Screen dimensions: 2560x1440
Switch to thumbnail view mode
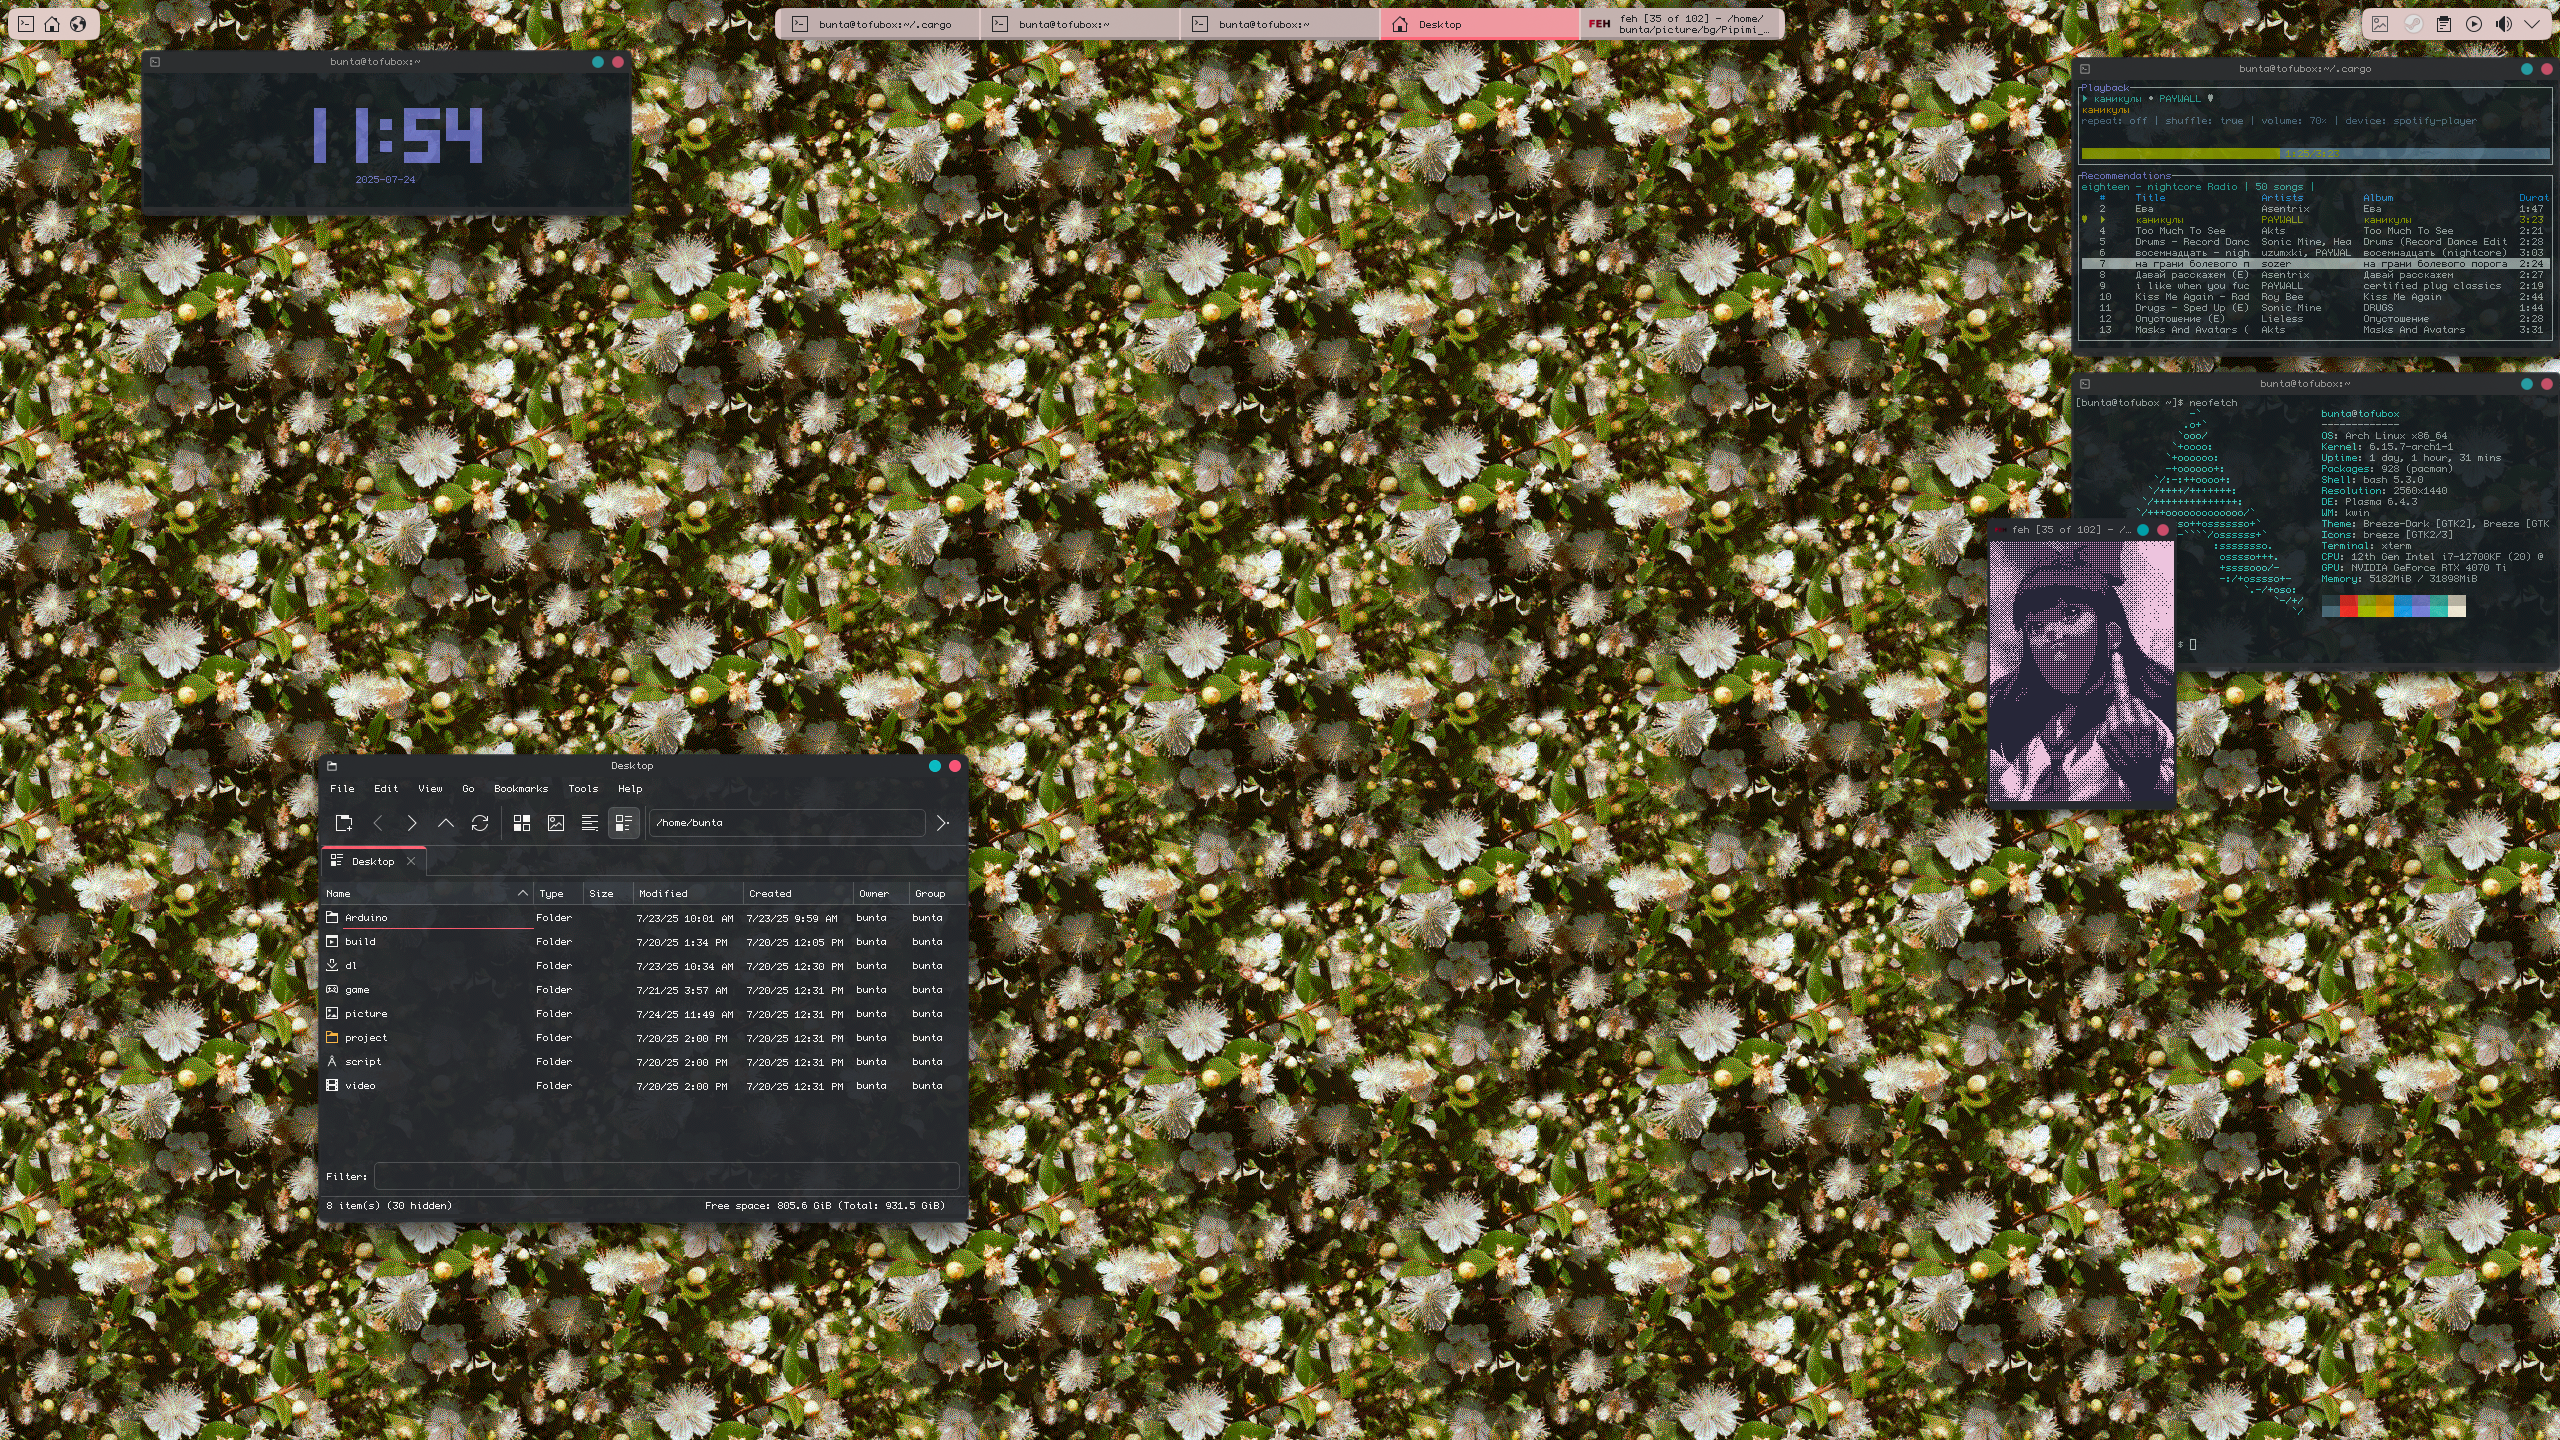click(x=556, y=823)
